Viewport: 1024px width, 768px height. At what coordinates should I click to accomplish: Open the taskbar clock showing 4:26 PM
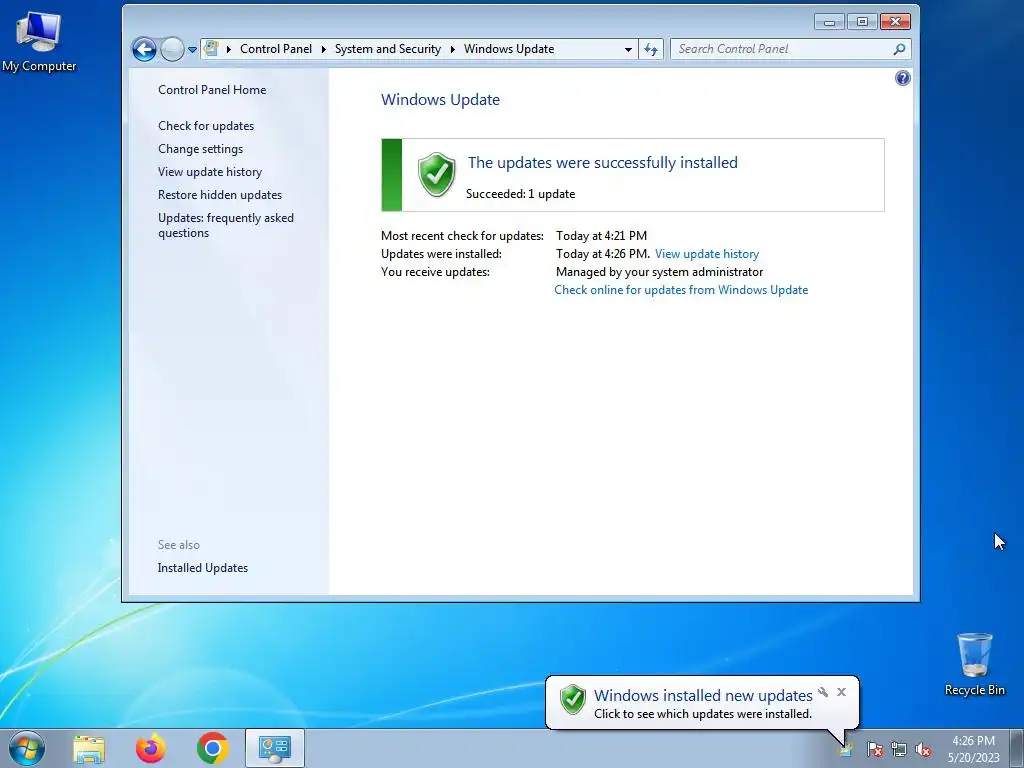tap(974, 749)
